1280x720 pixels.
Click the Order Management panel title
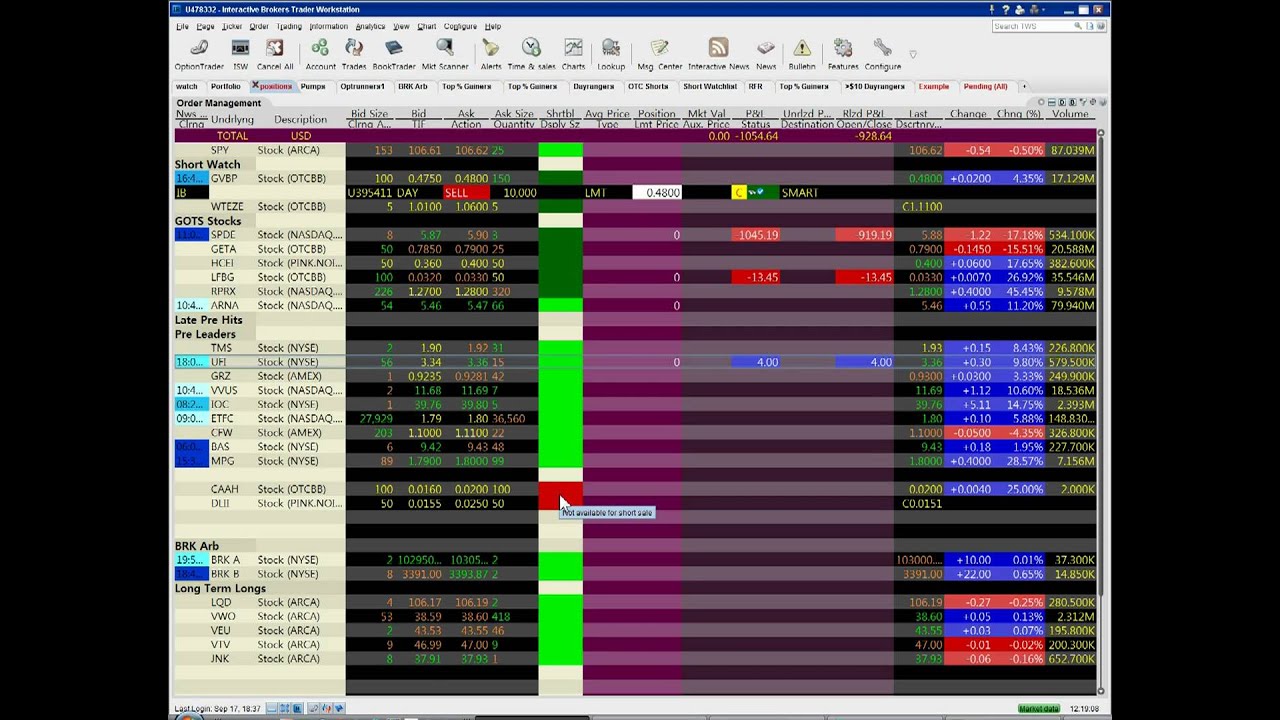218,103
